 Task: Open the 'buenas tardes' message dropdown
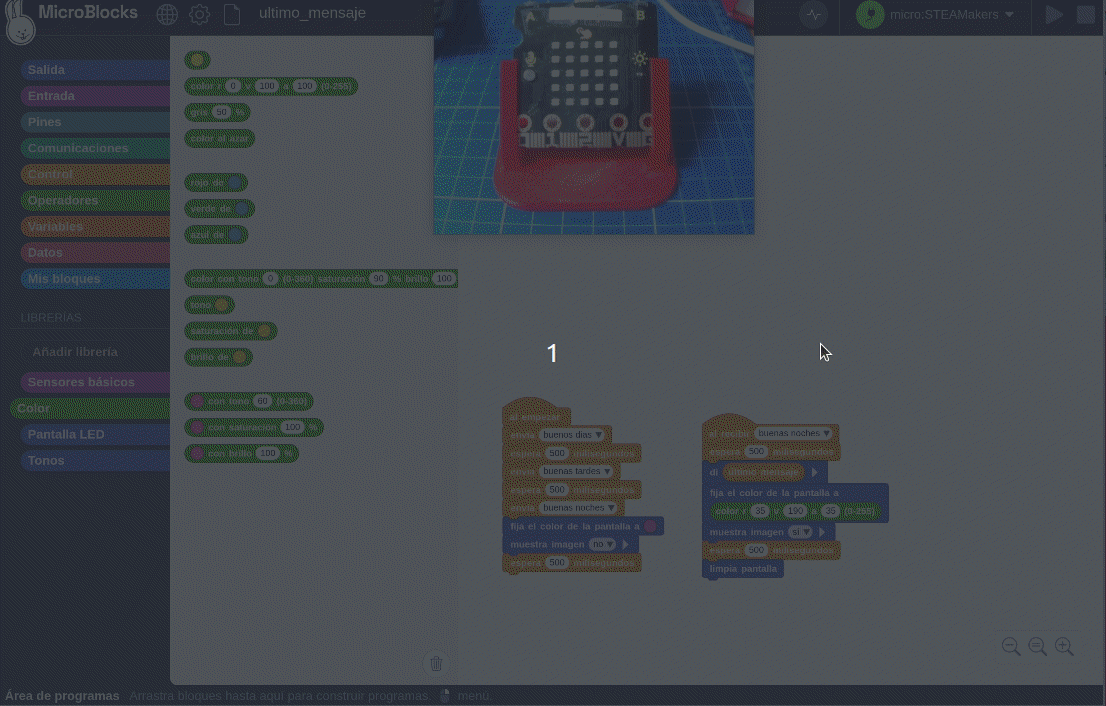click(576, 471)
